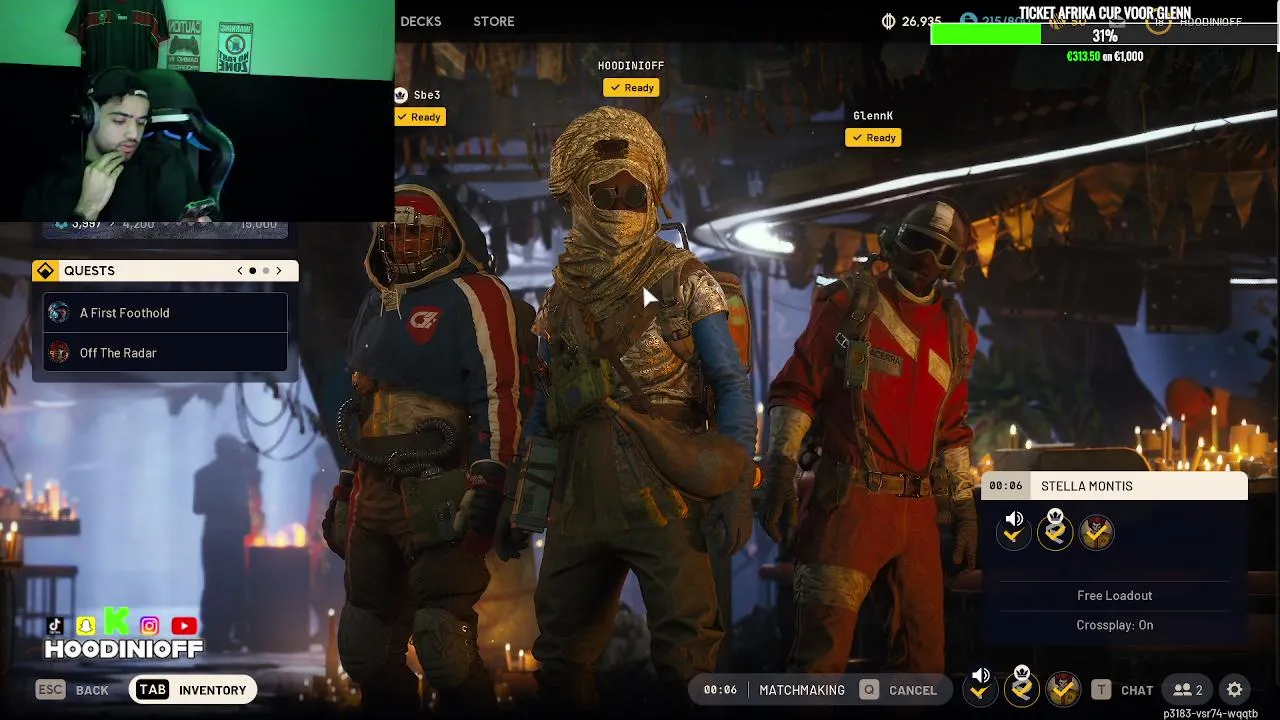The image size is (1280, 720).
Task: Click the webcam feed thumbnail
Action: pyautogui.click(x=197, y=110)
